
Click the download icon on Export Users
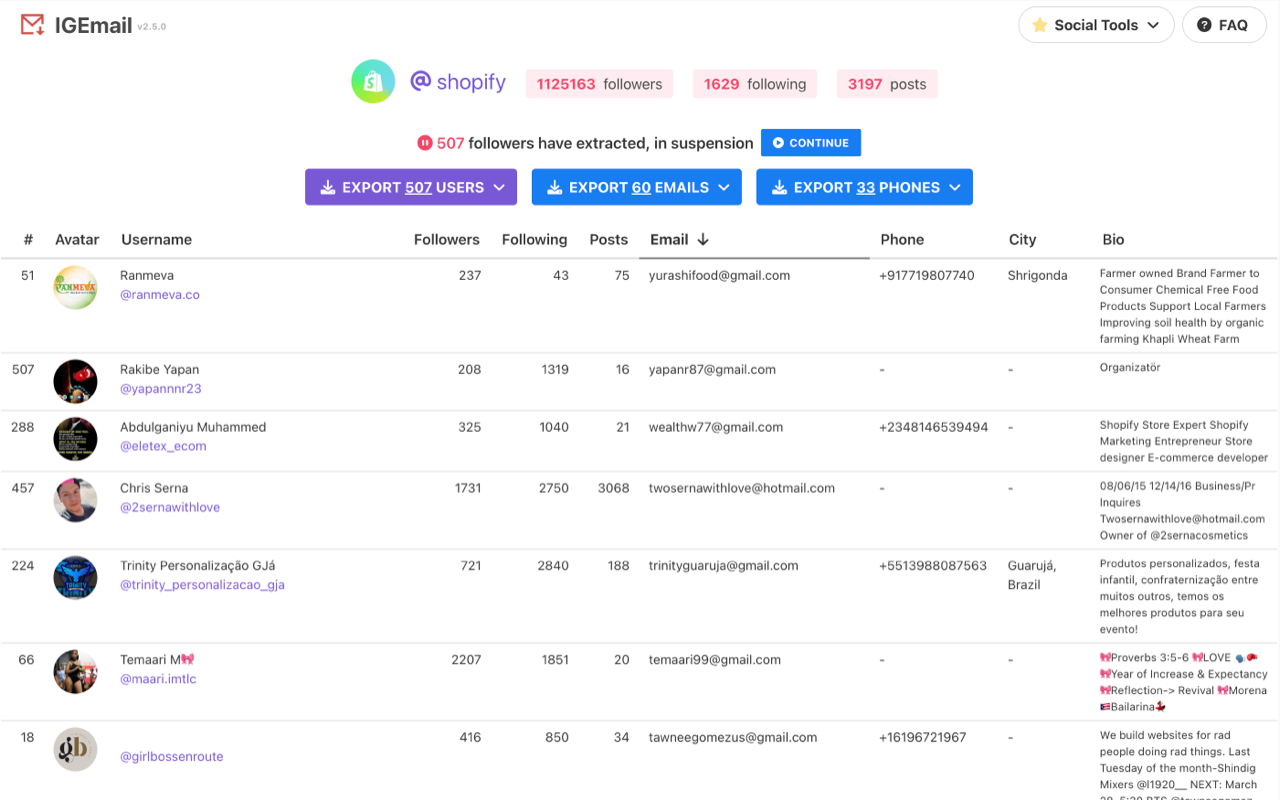[x=327, y=187]
